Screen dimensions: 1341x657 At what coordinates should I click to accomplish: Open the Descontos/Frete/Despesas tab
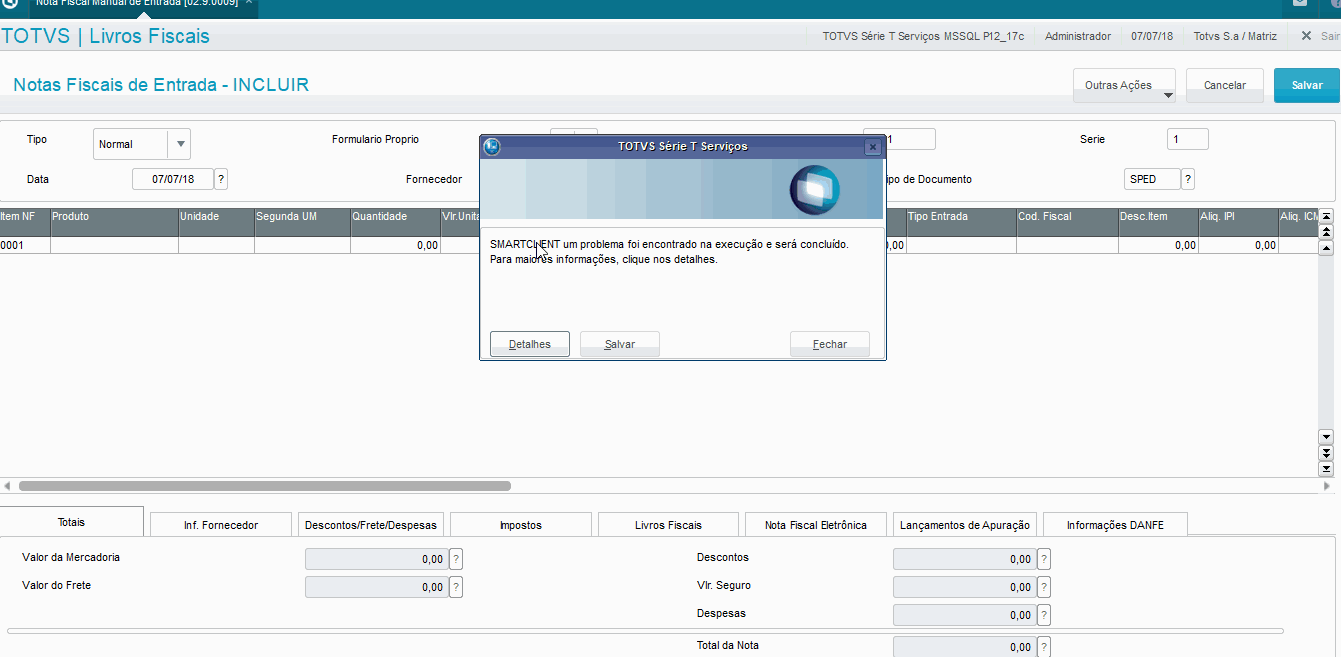click(x=371, y=525)
